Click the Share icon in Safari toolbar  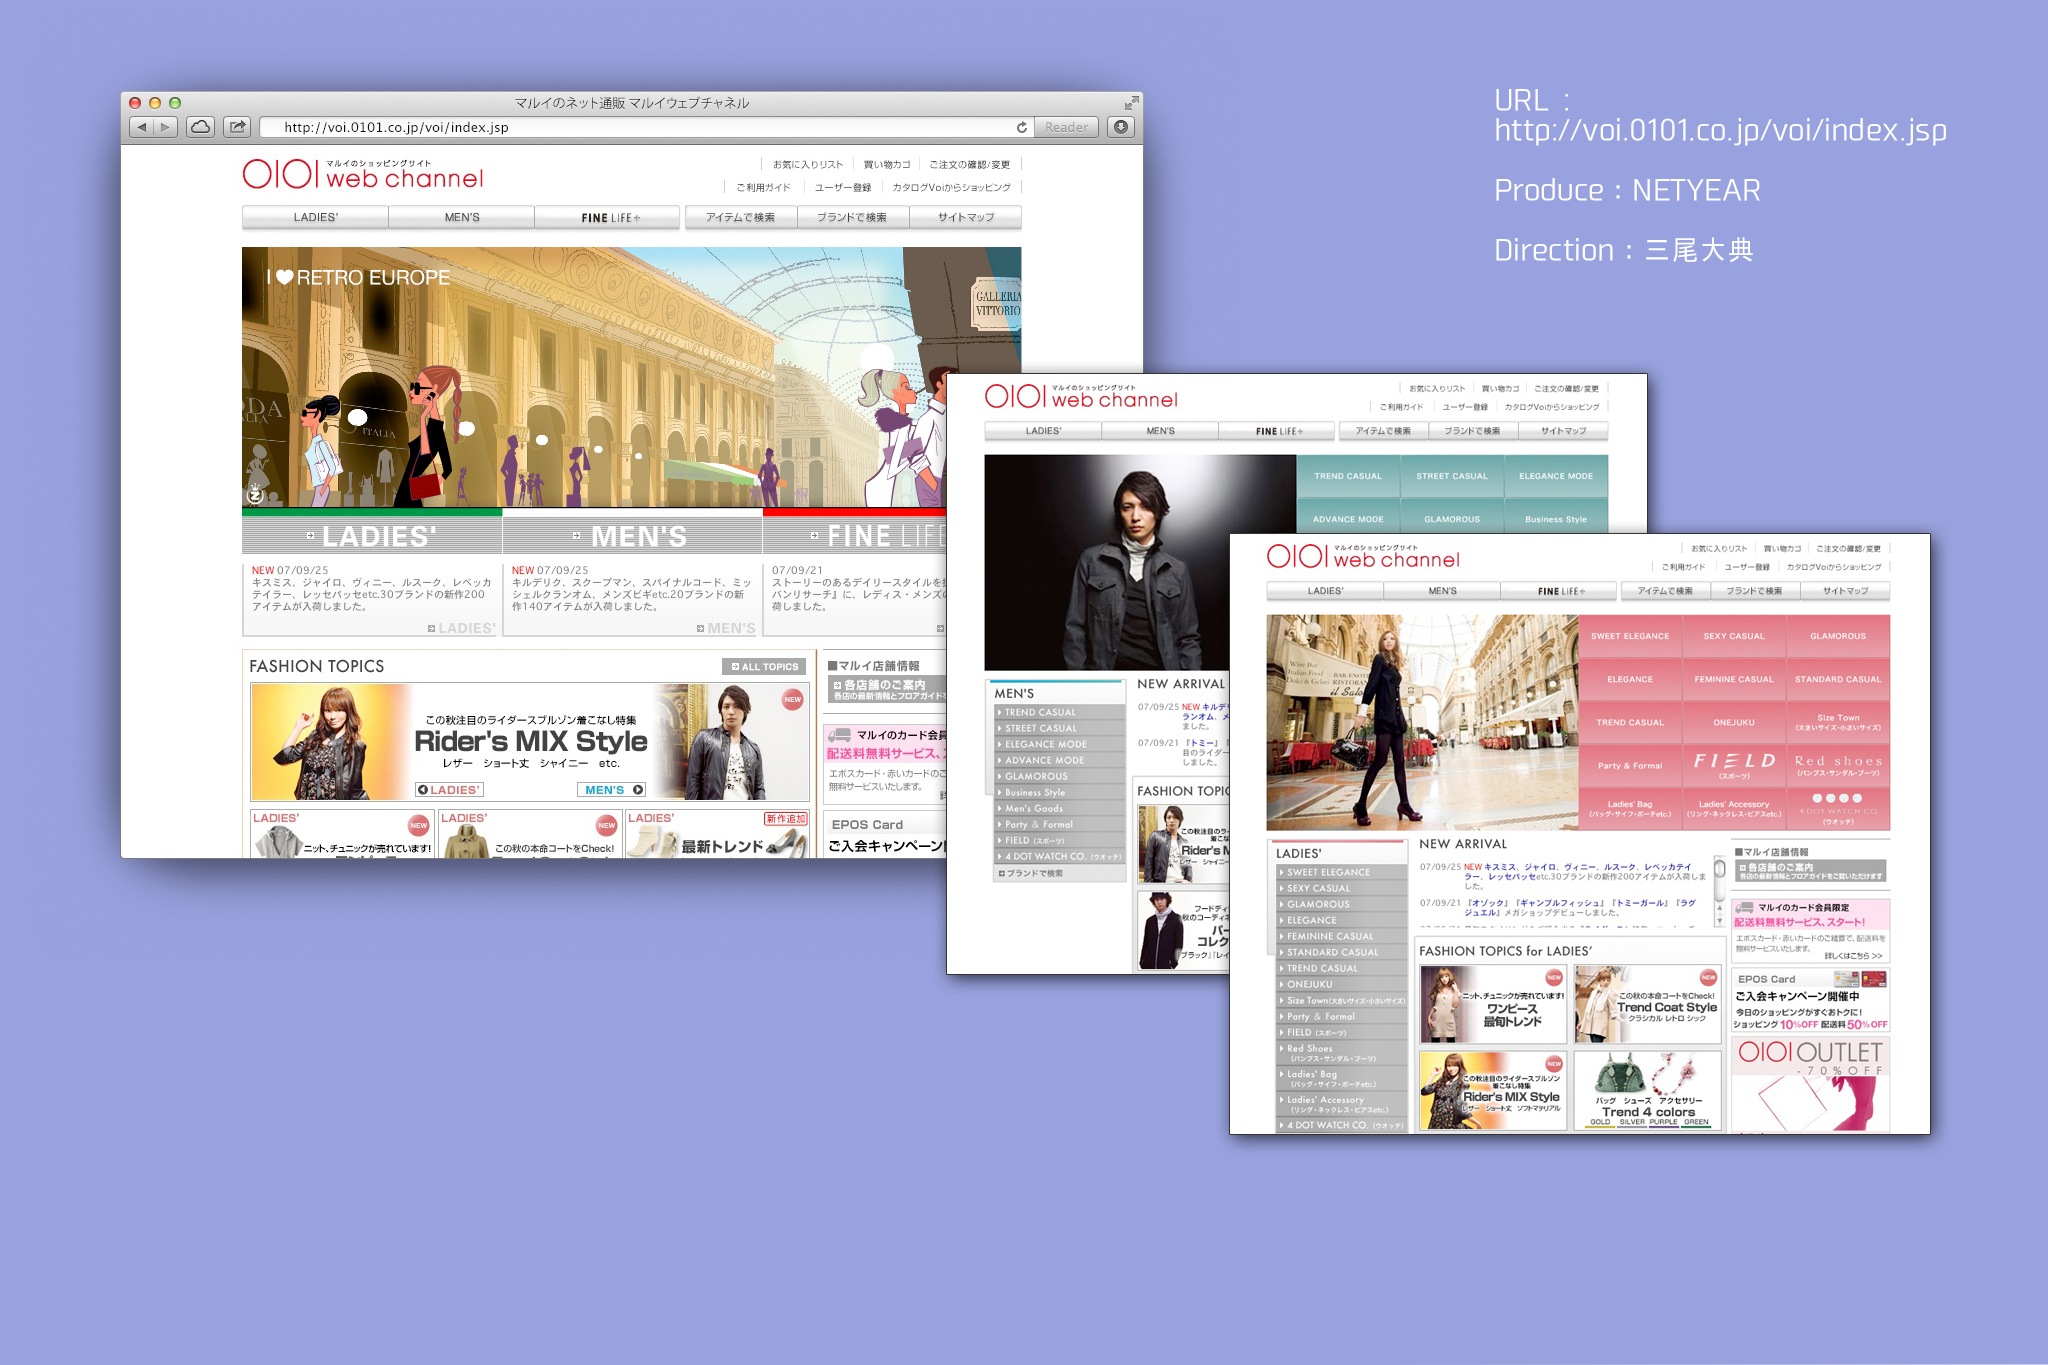[237, 127]
